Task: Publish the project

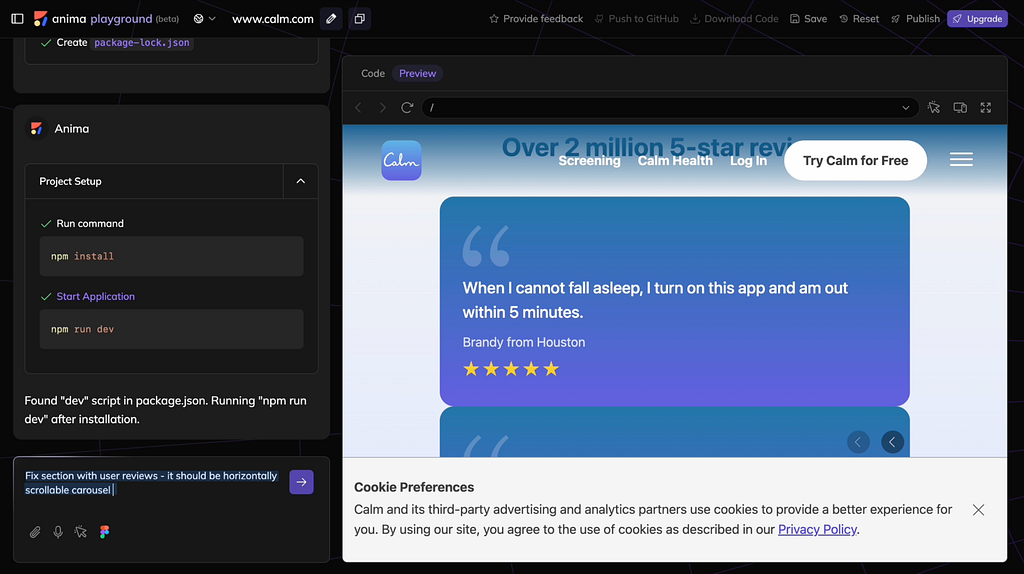Action: (x=915, y=19)
